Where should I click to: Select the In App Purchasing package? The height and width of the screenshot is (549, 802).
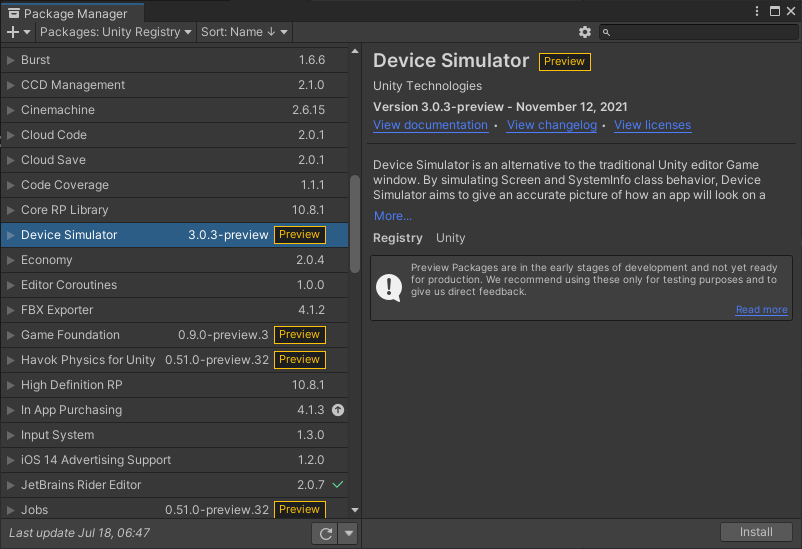click(x=174, y=410)
